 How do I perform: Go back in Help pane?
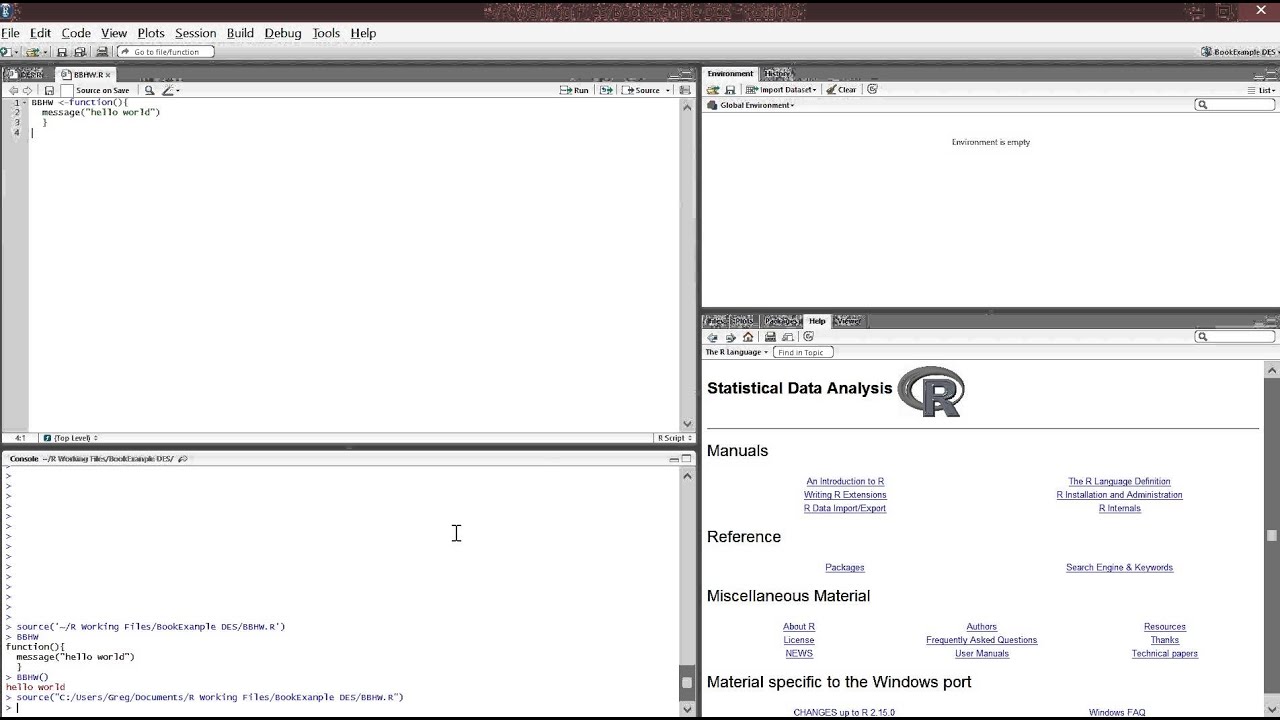(x=712, y=337)
